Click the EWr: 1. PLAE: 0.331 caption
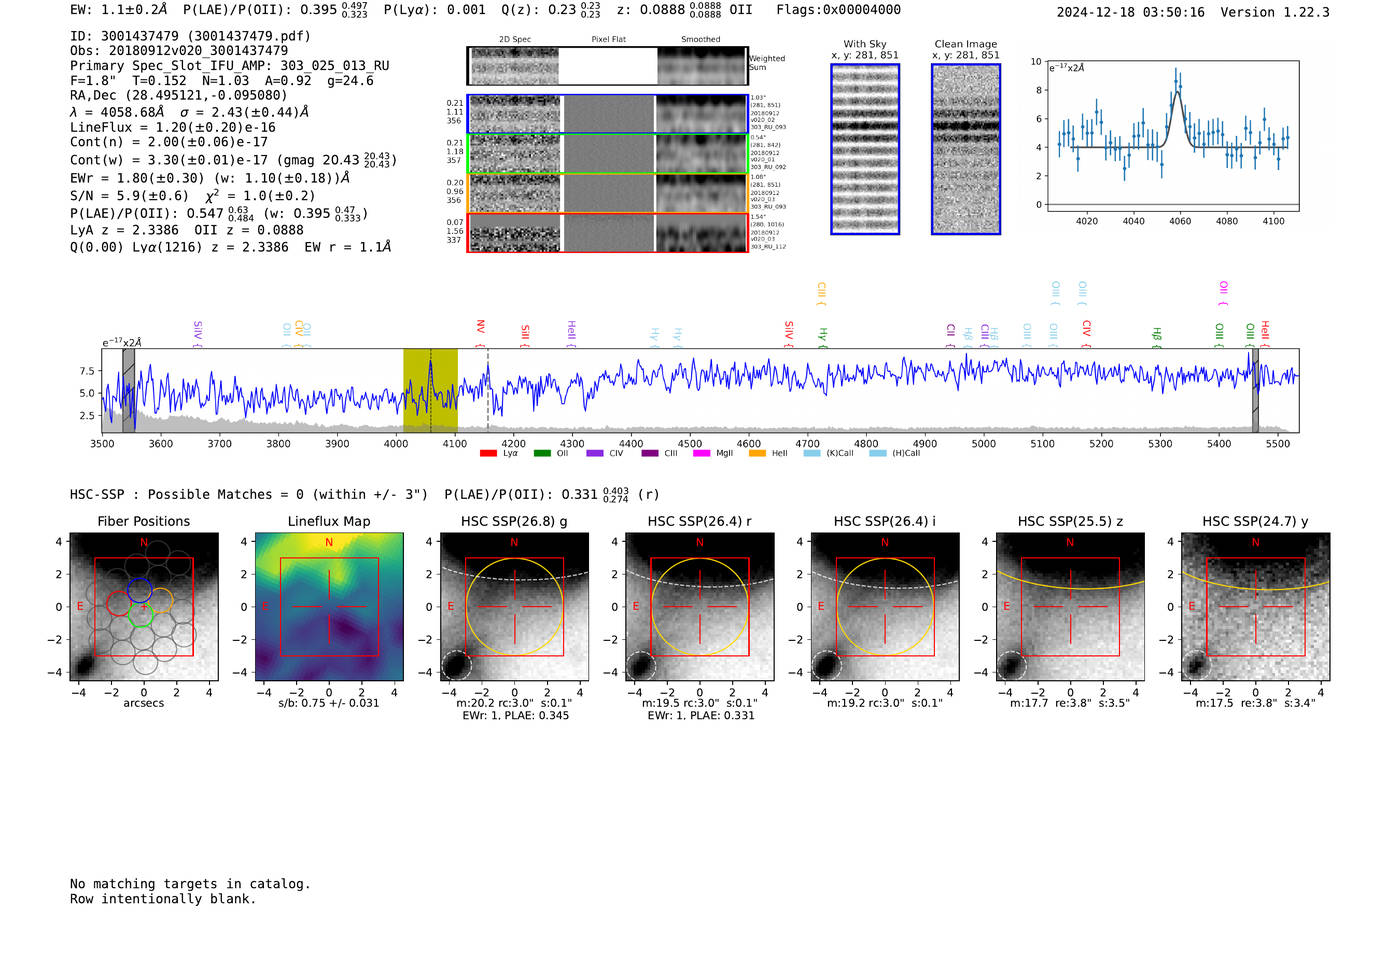 (701, 716)
